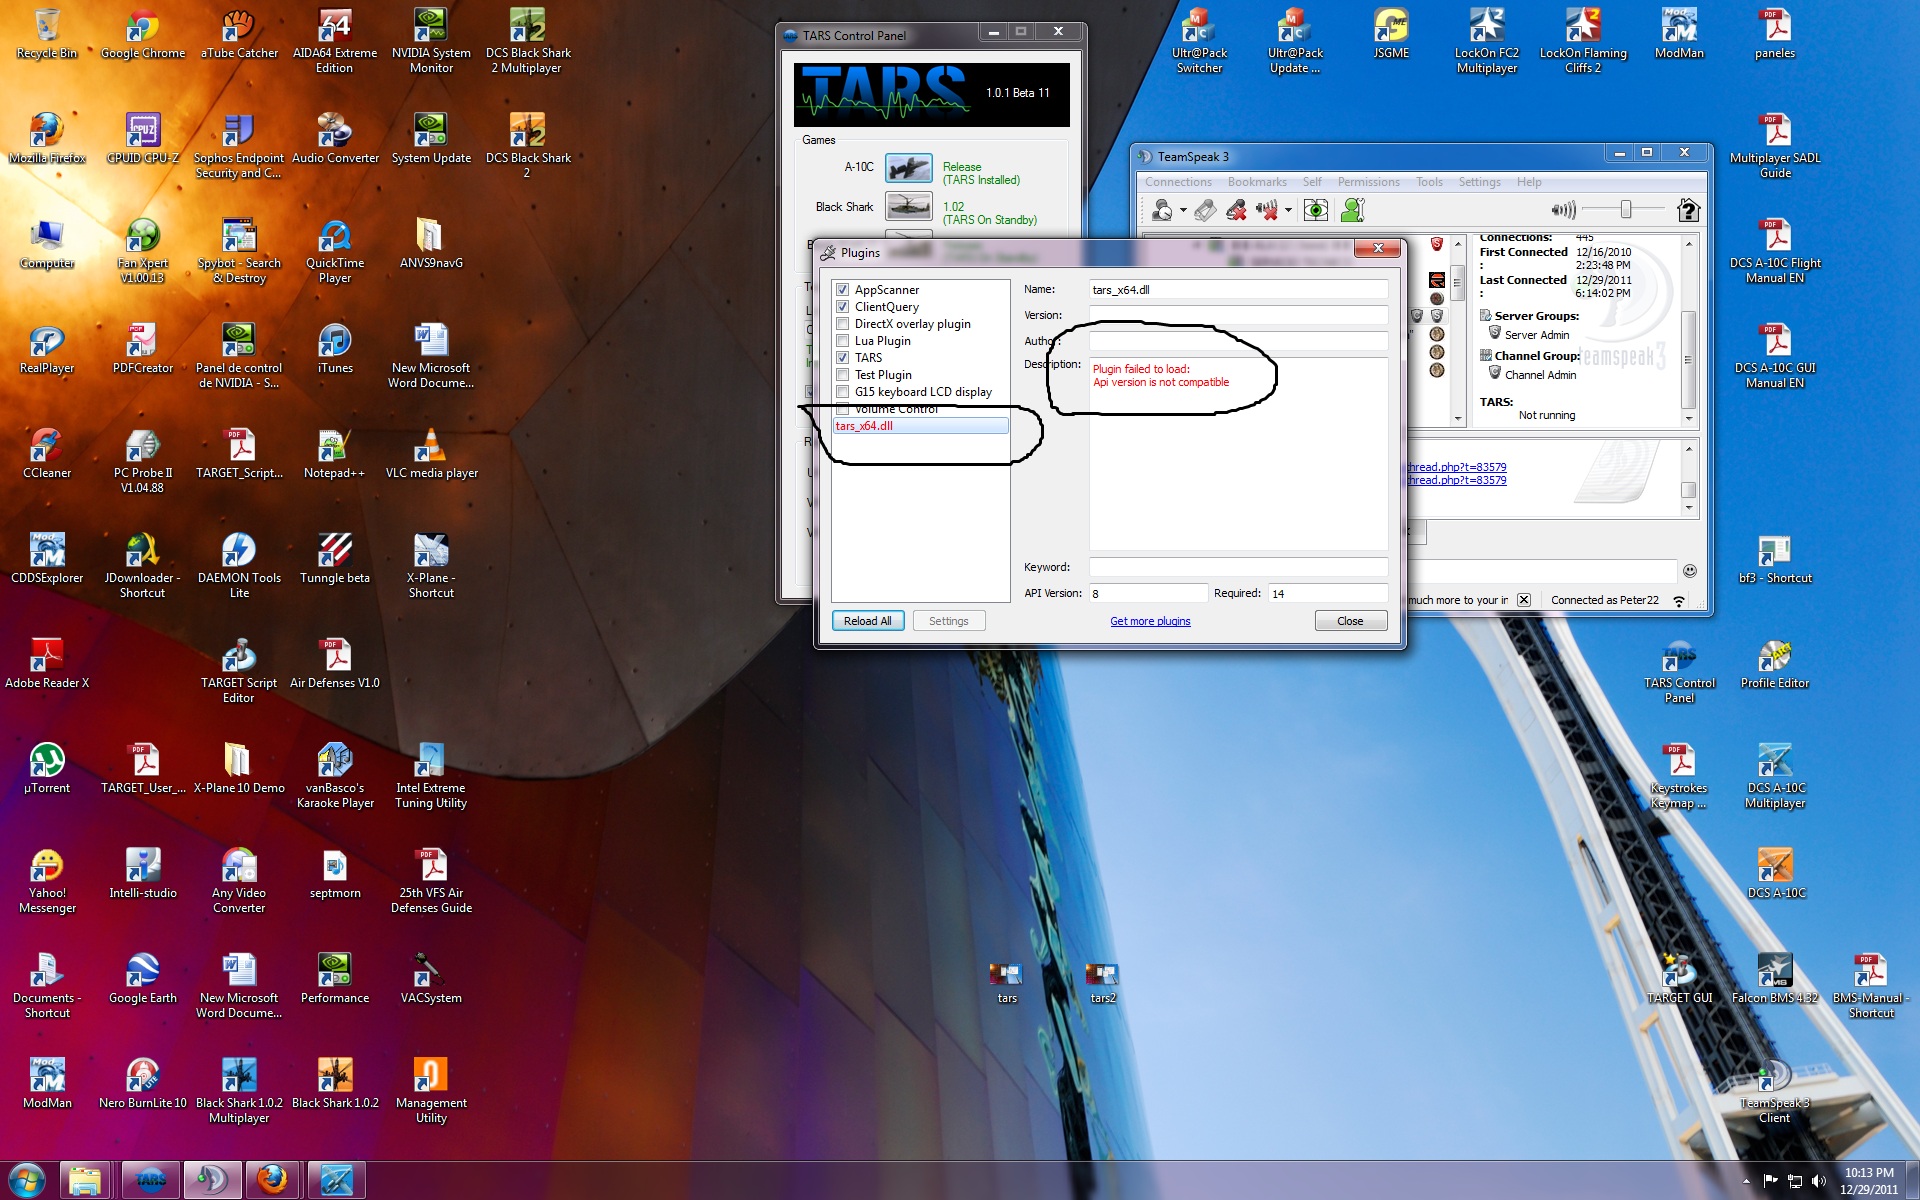1920x1200 pixels.
Task: Toggle speaker mute icon in TeamSpeak toolbar
Action: click(x=1267, y=210)
